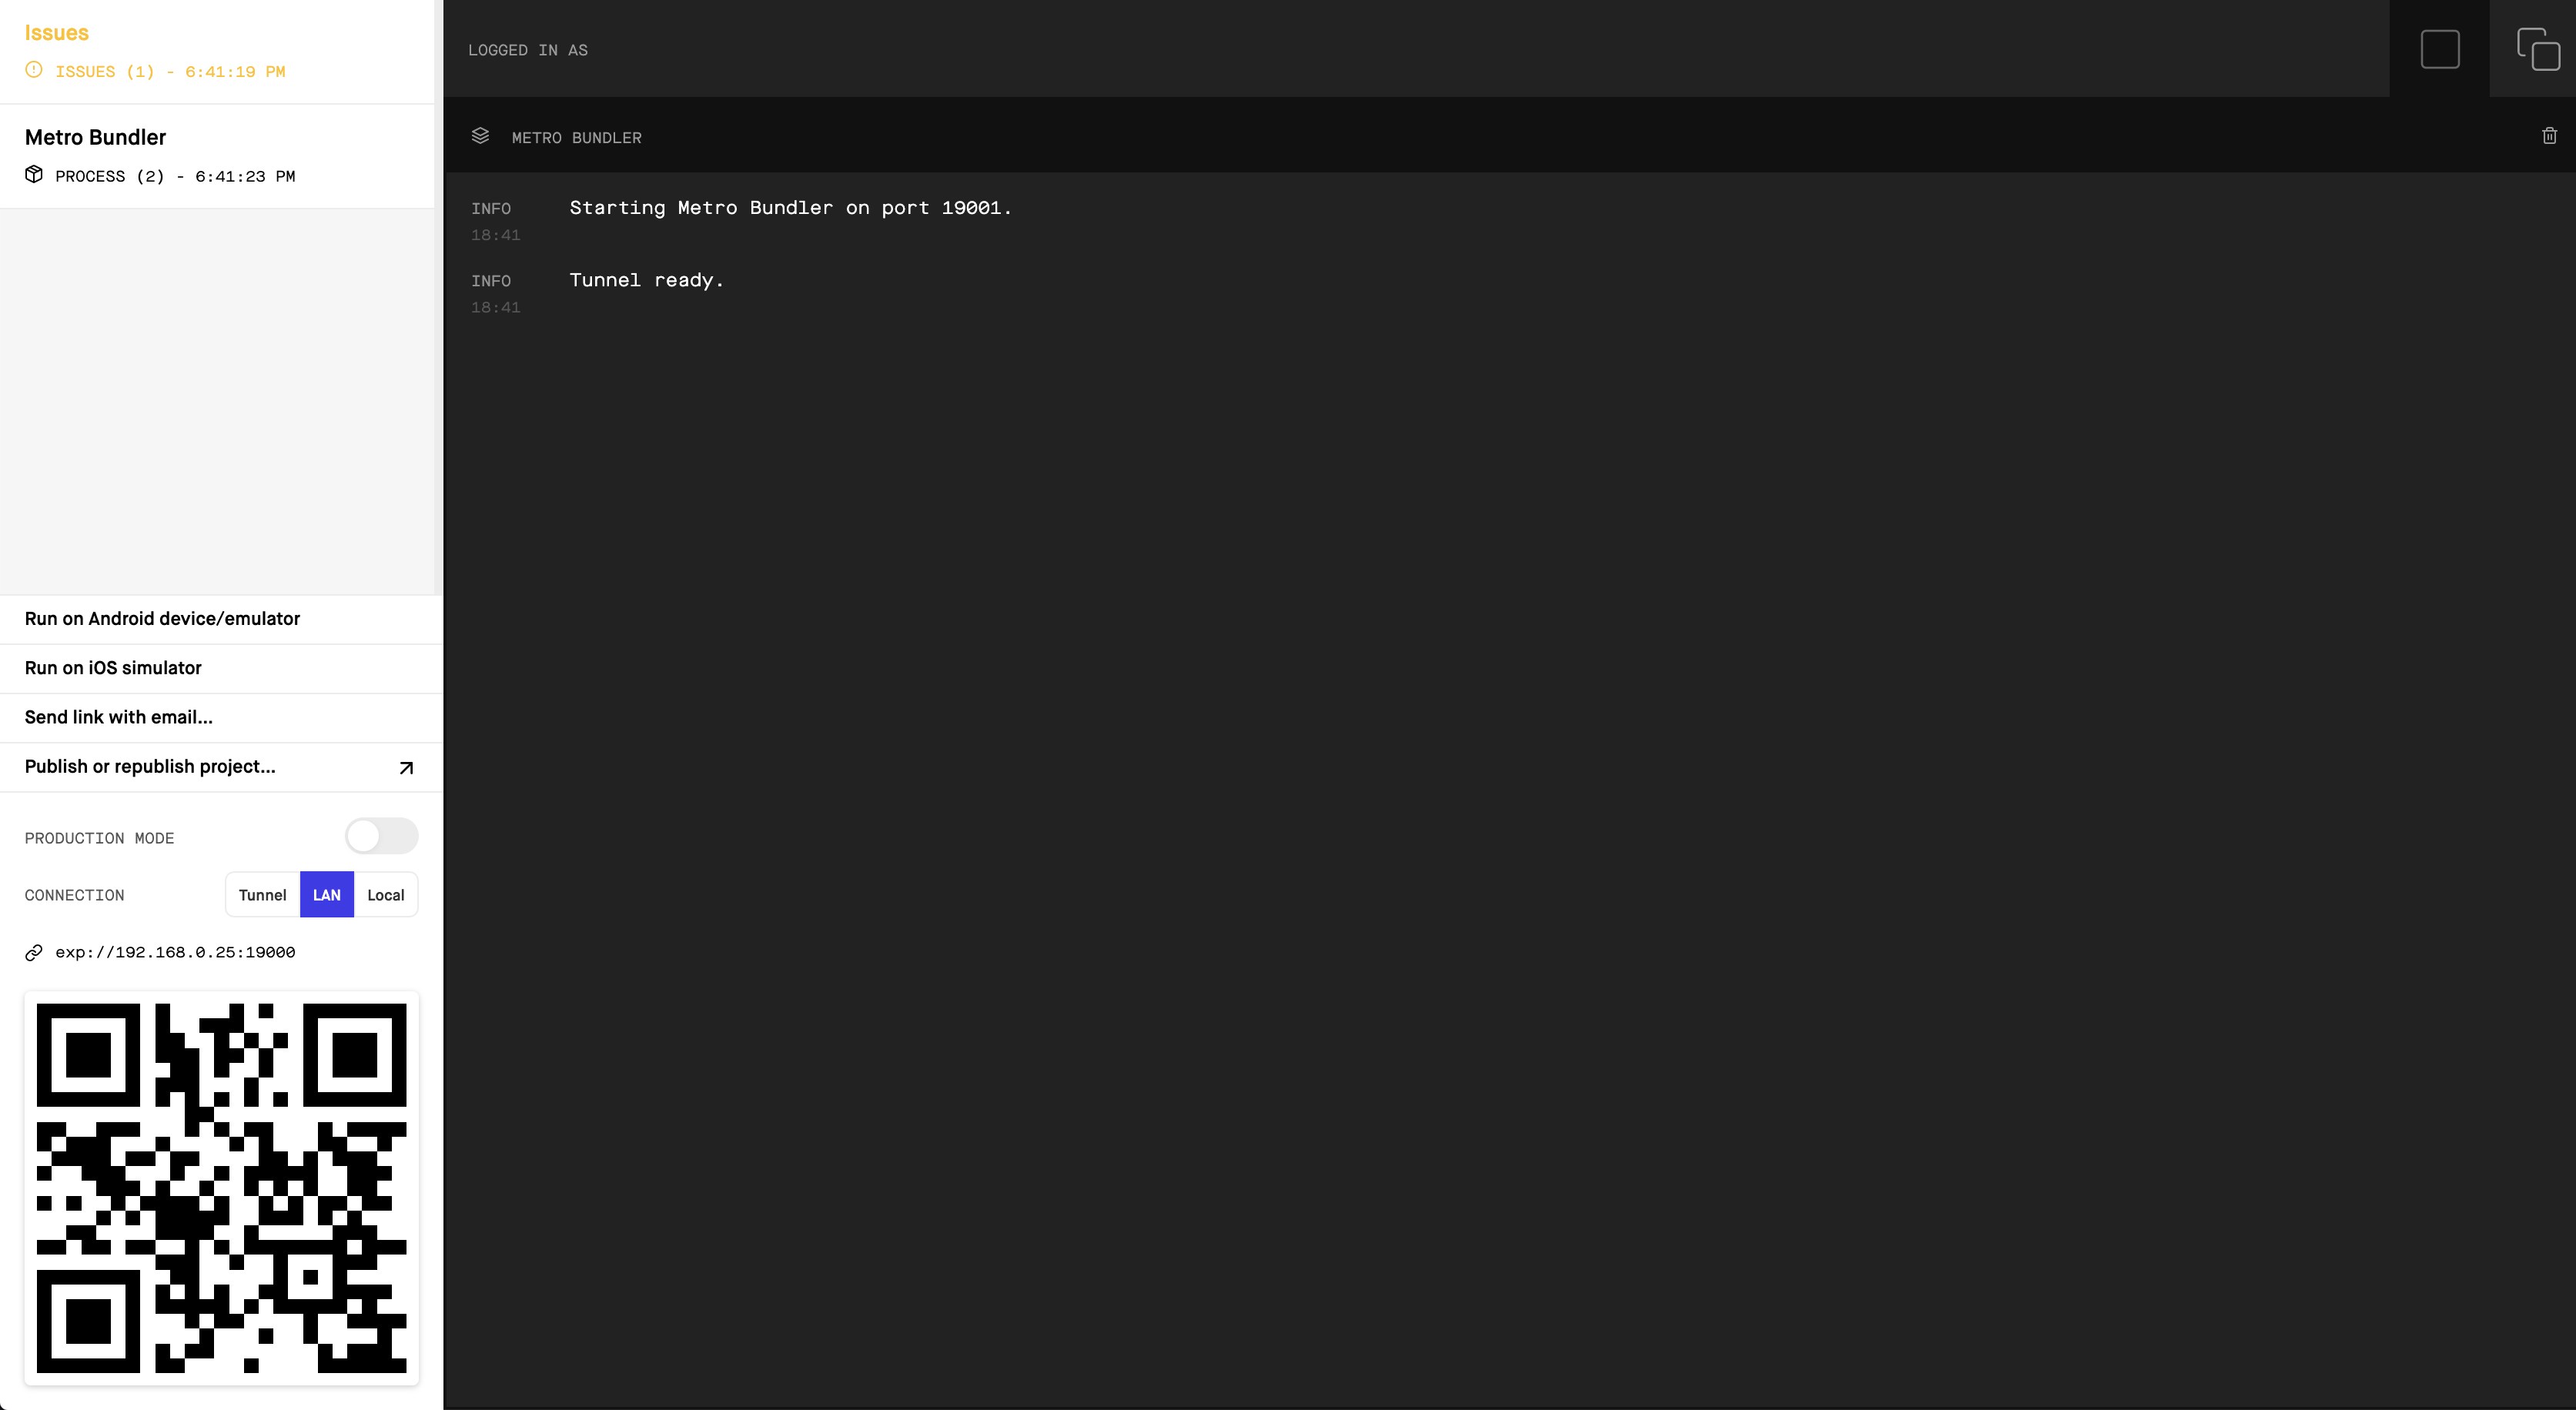
Task: Enable Production Mode toggle
Action: tap(382, 836)
